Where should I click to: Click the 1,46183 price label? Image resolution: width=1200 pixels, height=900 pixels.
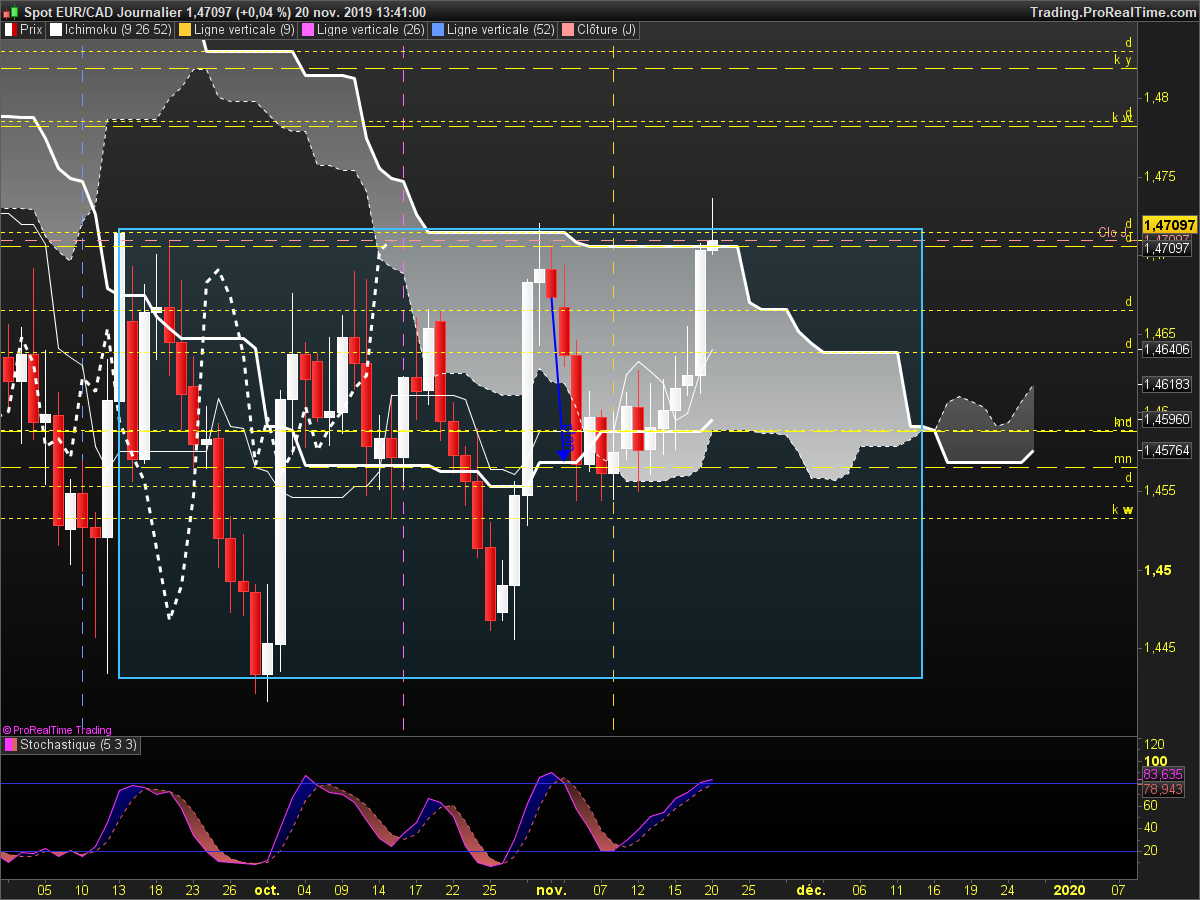click(x=1166, y=384)
